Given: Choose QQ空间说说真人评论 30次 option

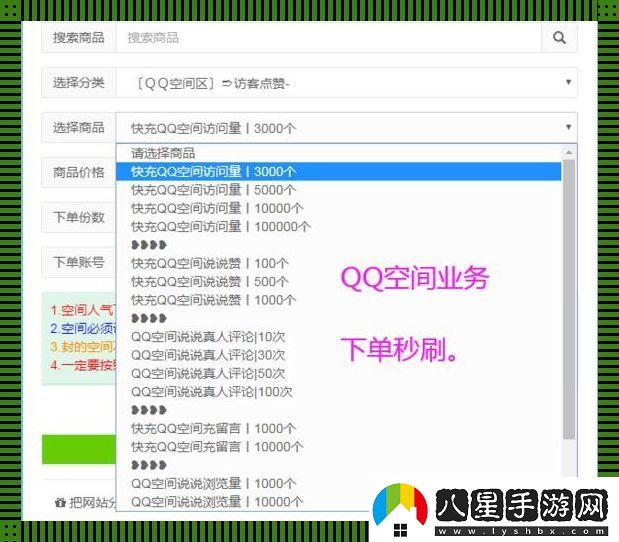Looking at the screenshot, I should point(338,355).
